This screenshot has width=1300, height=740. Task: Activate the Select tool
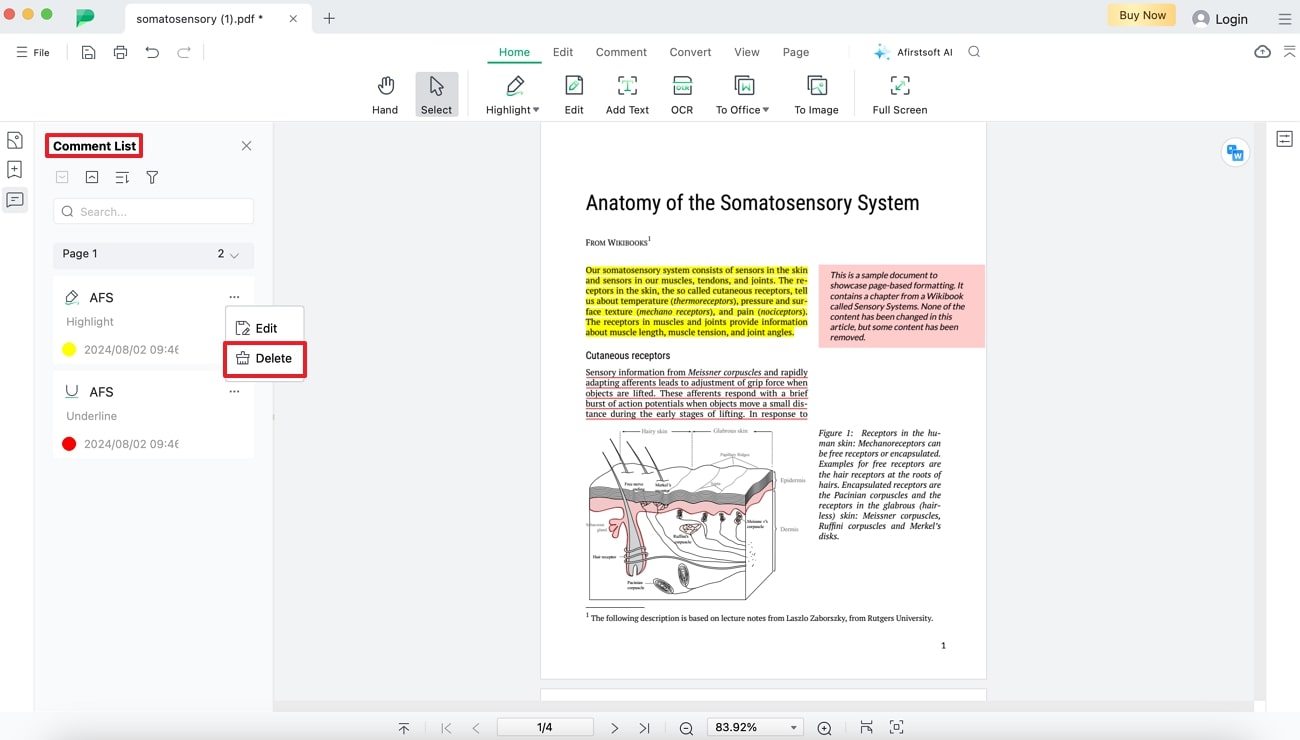436,95
